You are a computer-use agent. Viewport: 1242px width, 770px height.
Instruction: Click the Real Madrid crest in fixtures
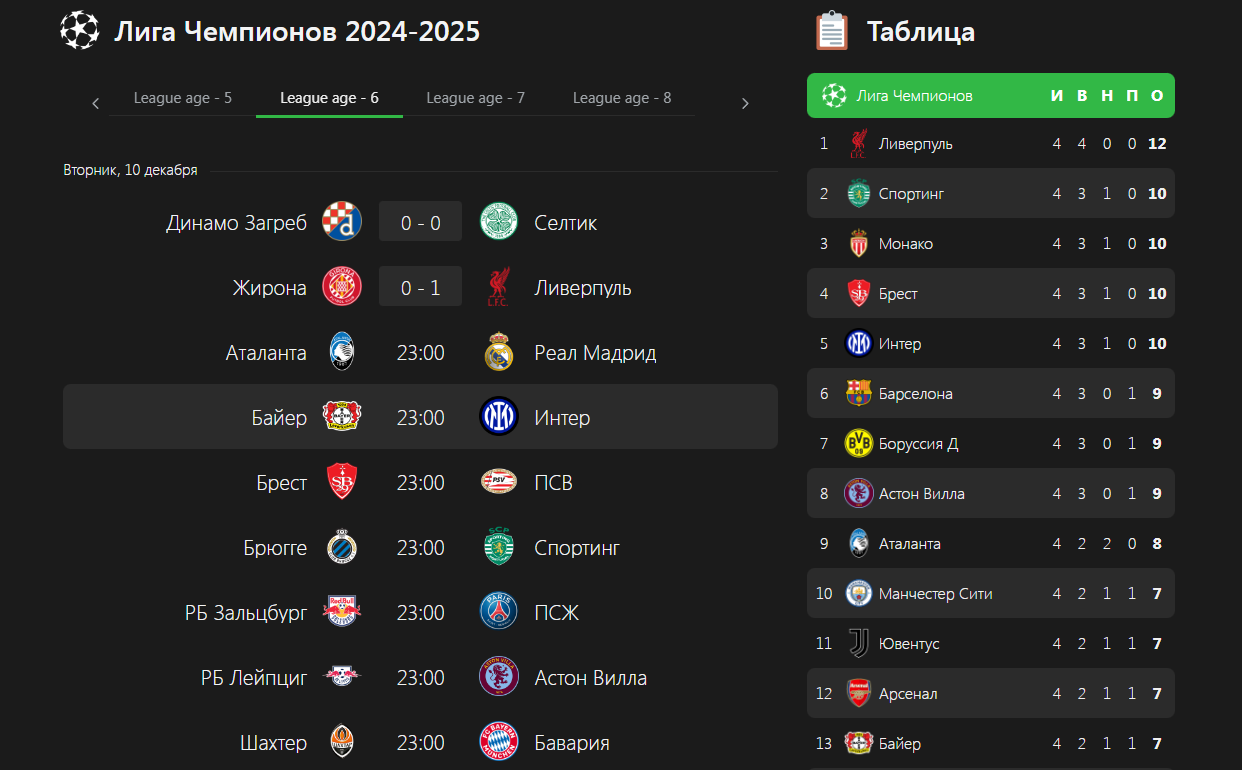(499, 353)
